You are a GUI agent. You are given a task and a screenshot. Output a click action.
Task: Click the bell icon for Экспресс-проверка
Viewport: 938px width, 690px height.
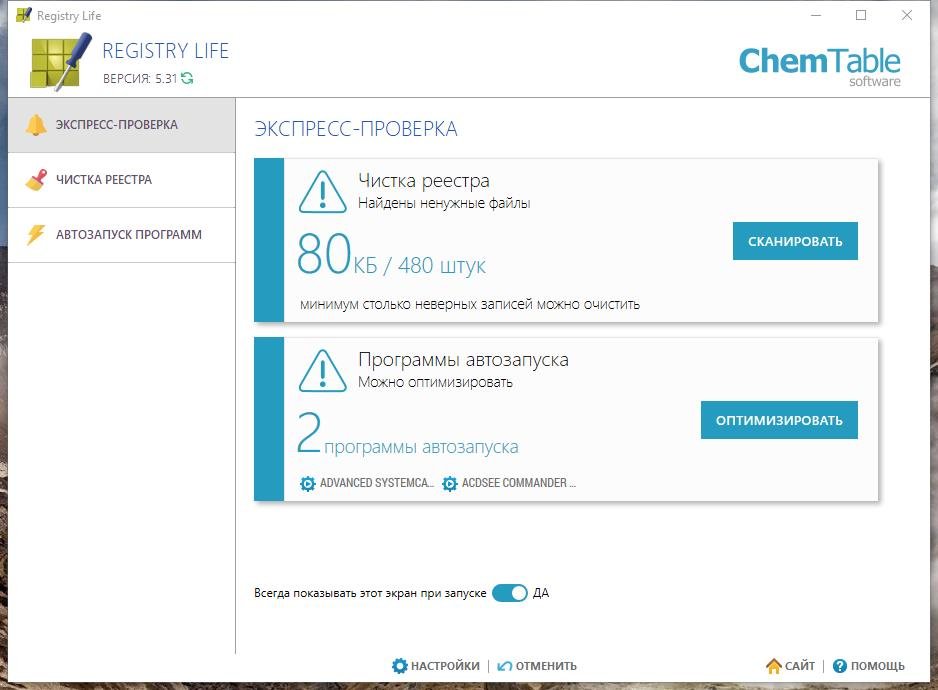(36, 125)
